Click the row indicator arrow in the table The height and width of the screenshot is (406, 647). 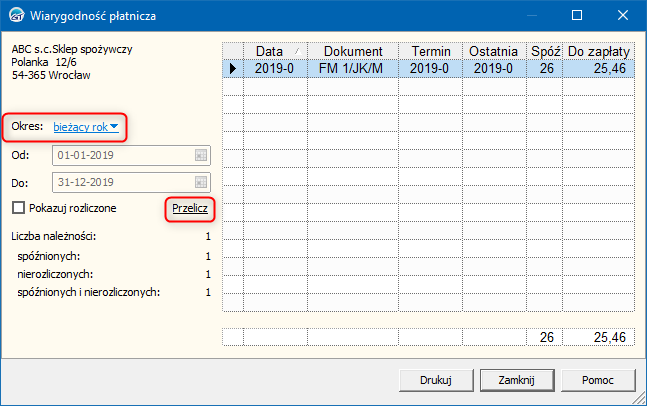pos(232,68)
